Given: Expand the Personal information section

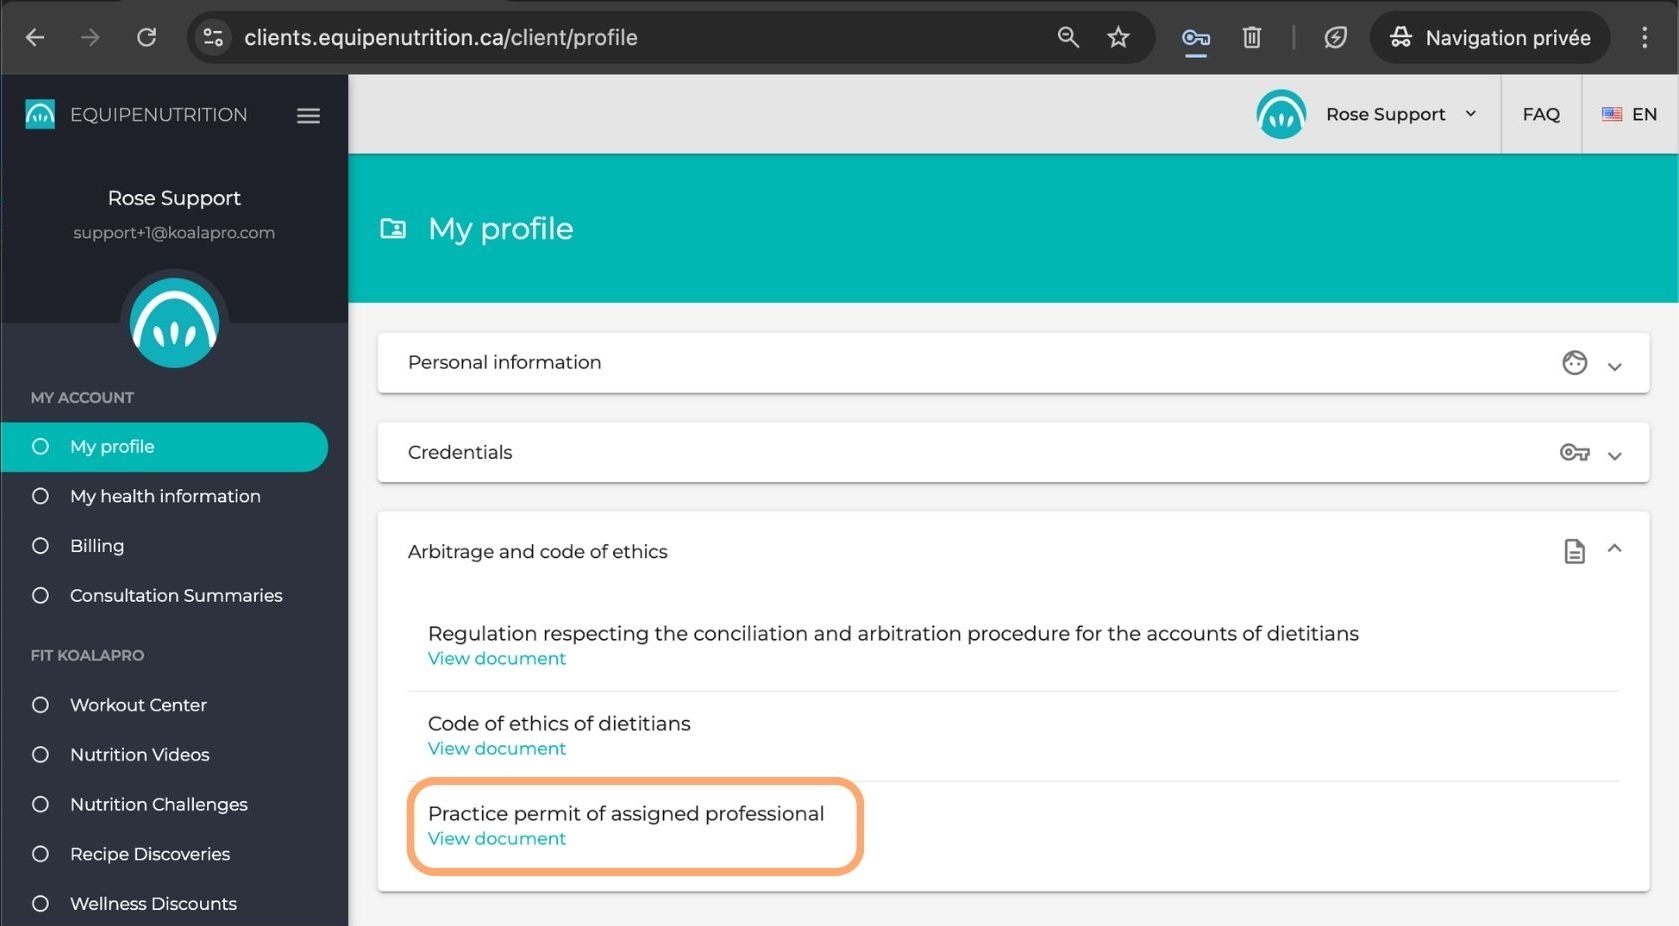Looking at the screenshot, I should (x=1614, y=367).
